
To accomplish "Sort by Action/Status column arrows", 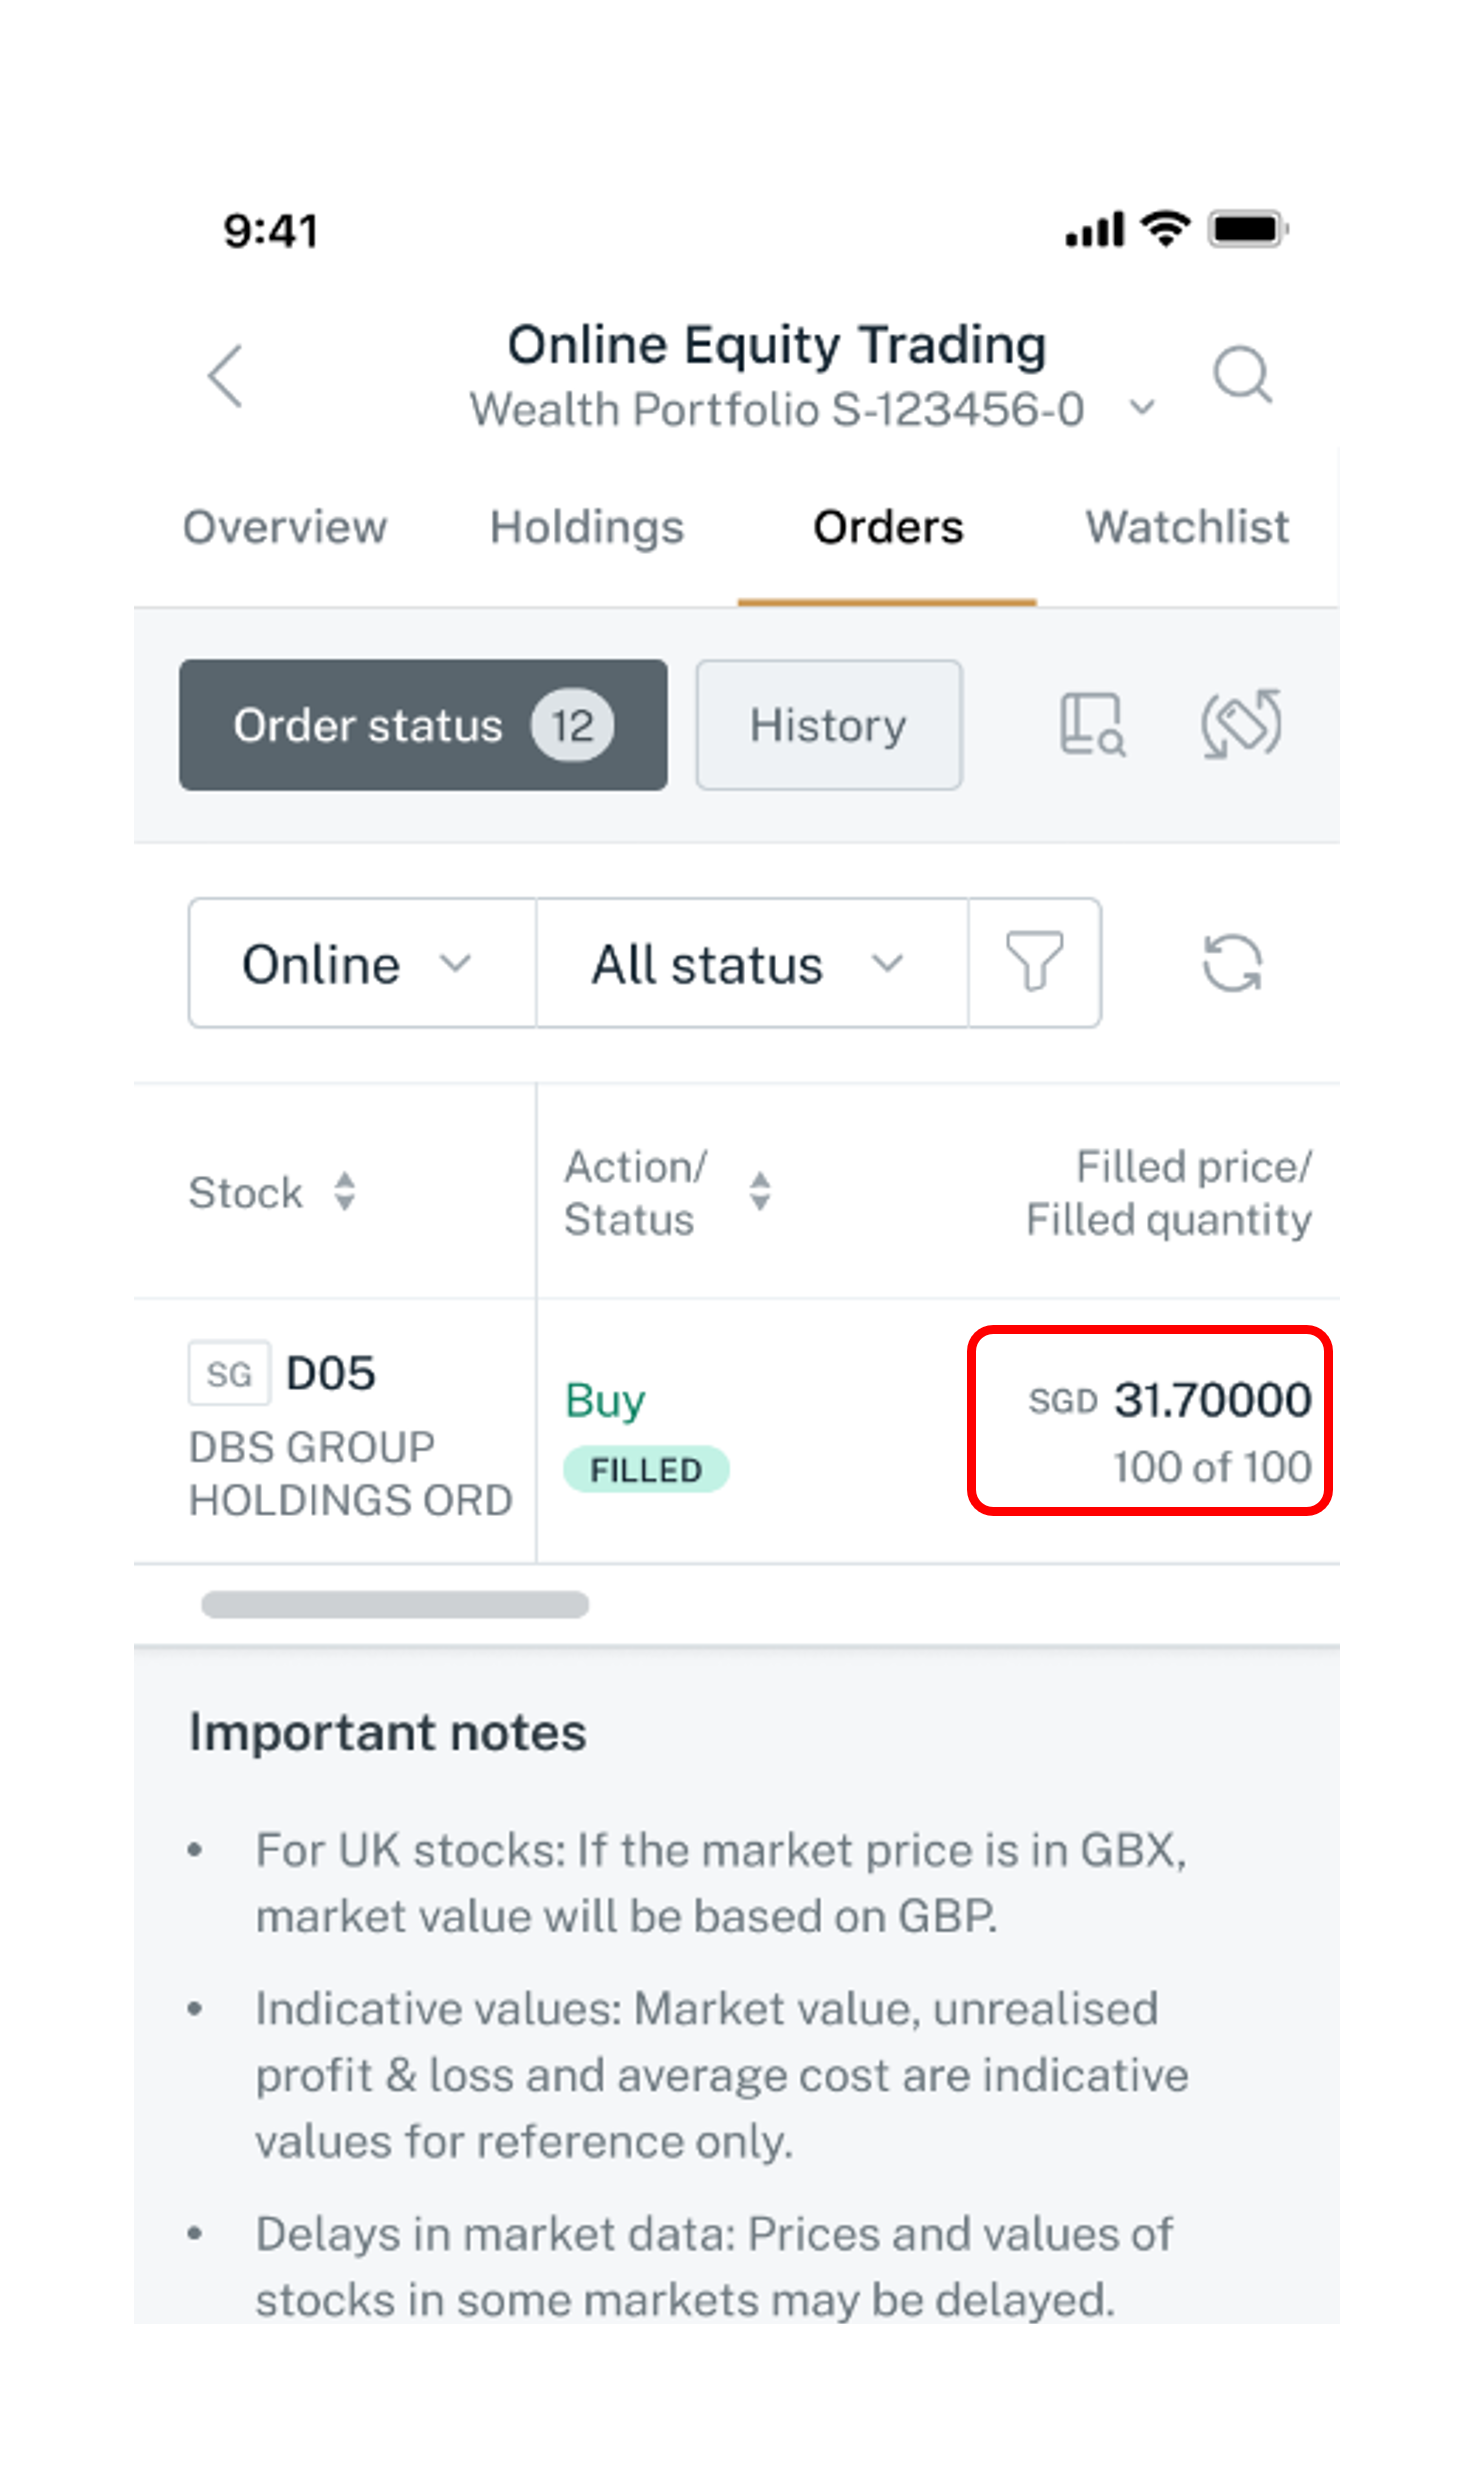I will (760, 1191).
